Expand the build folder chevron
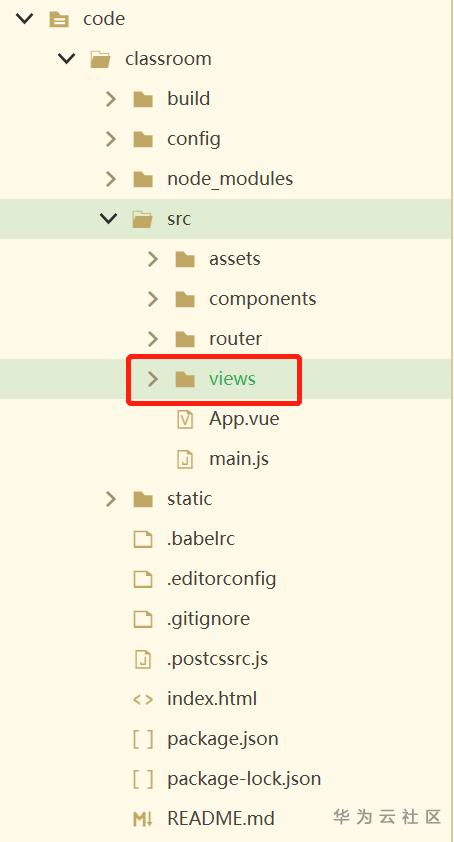The image size is (454, 842). pos(111,99)
